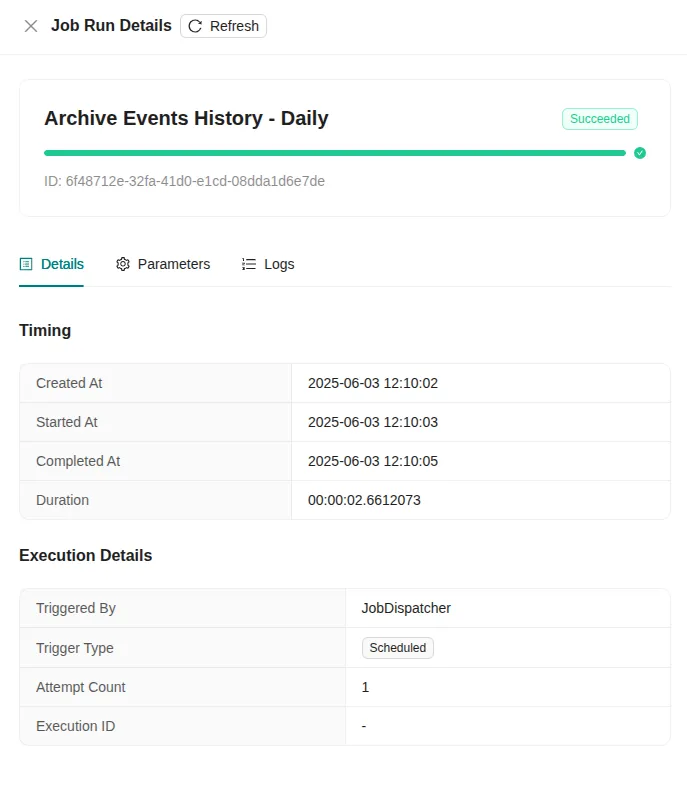
Task: Click the Created At timestamp value
Action: [372, 383]
